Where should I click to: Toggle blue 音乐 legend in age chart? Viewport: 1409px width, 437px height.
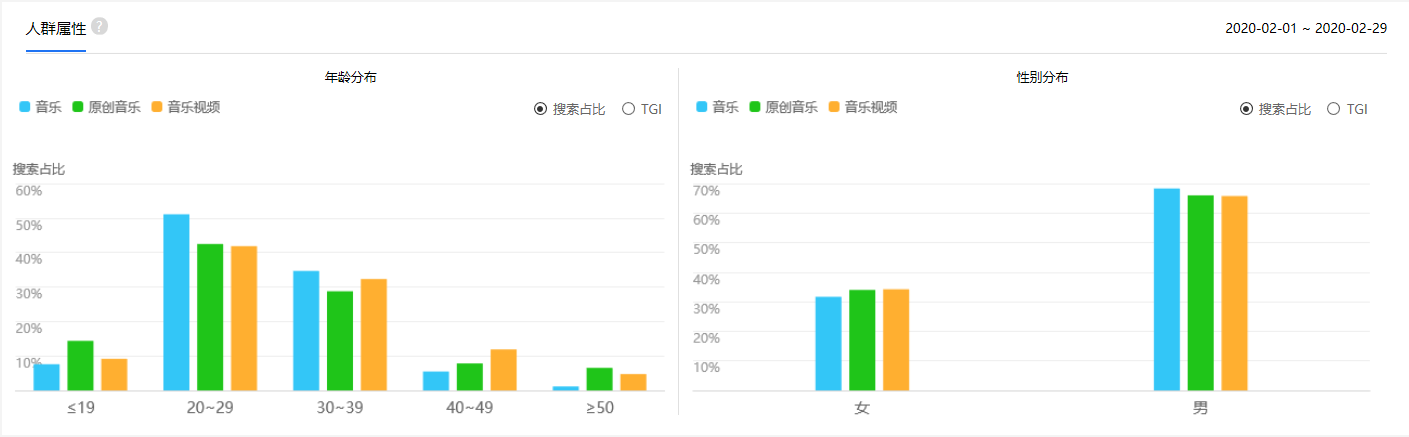click(x=41, y=107)
